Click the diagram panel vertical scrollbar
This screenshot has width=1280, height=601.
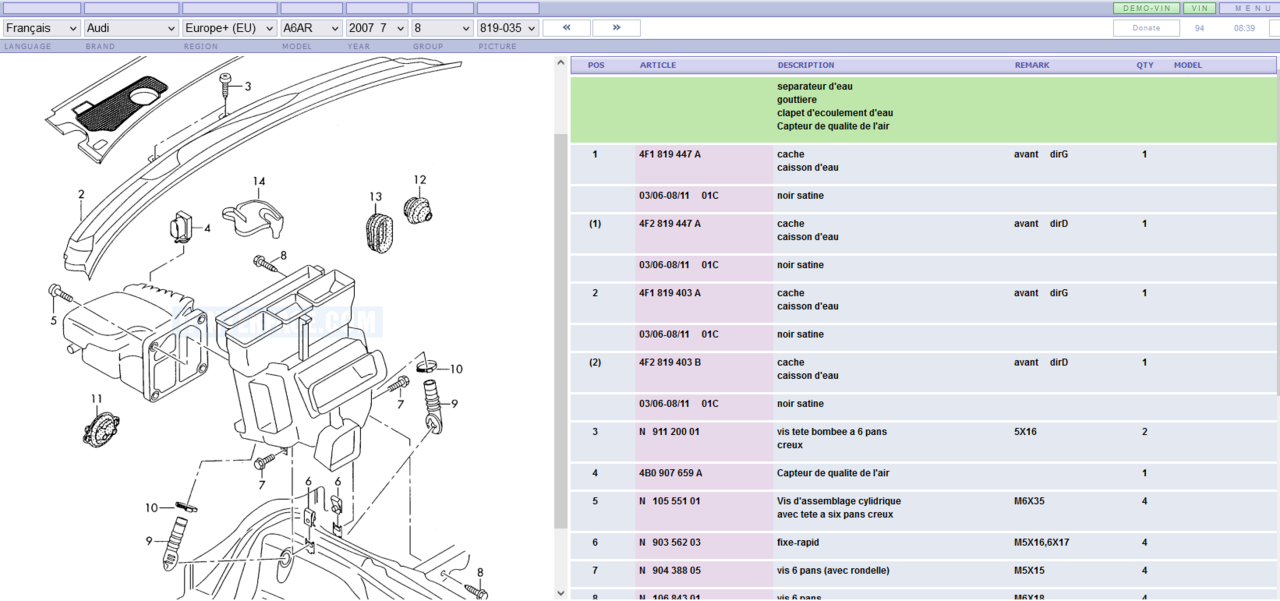point(561,330)
